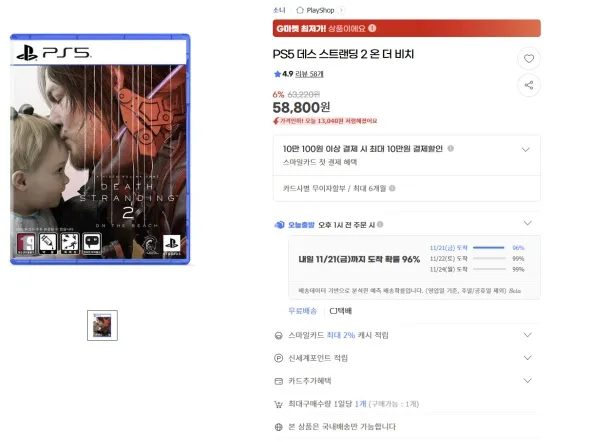Click the 소니 brand breadcrumb link
The height and width of the screenshot is (442, 590).
click(279, 10)
